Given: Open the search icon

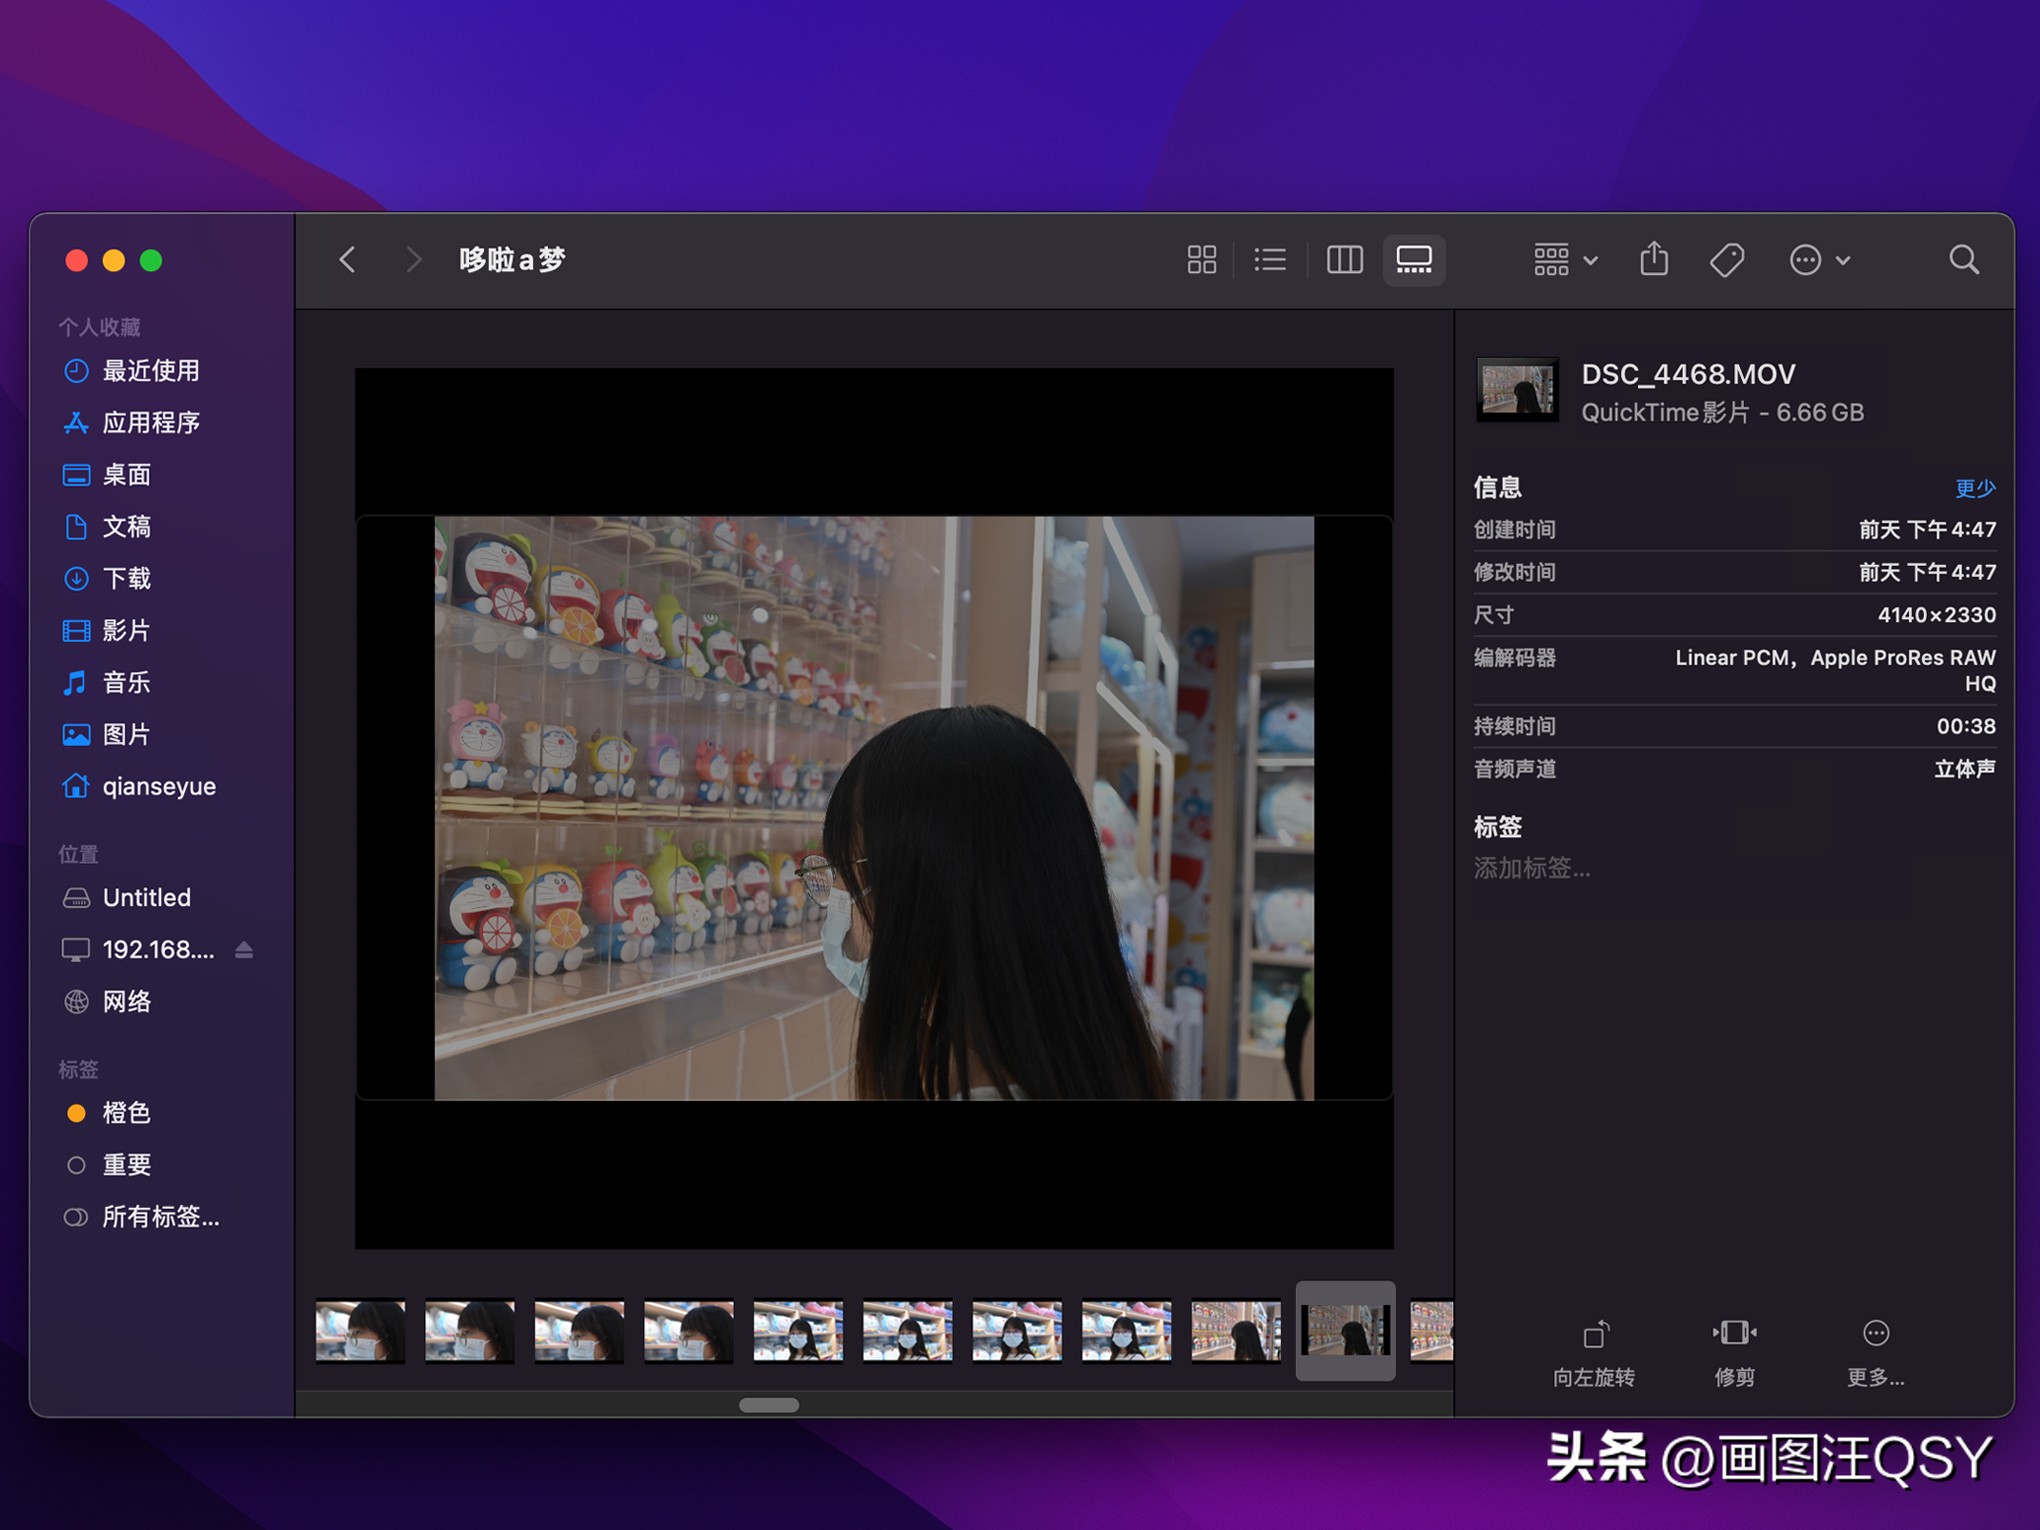Looking at the screenshot, I should 1964,260.
